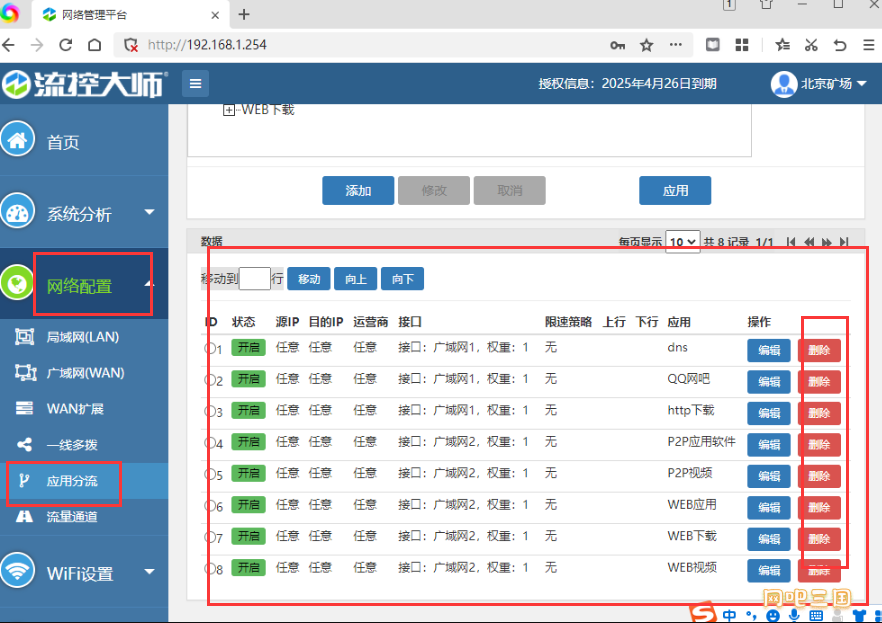Click the user avatar icon
The height and width of the screenshot is (623, 882).
784,84
